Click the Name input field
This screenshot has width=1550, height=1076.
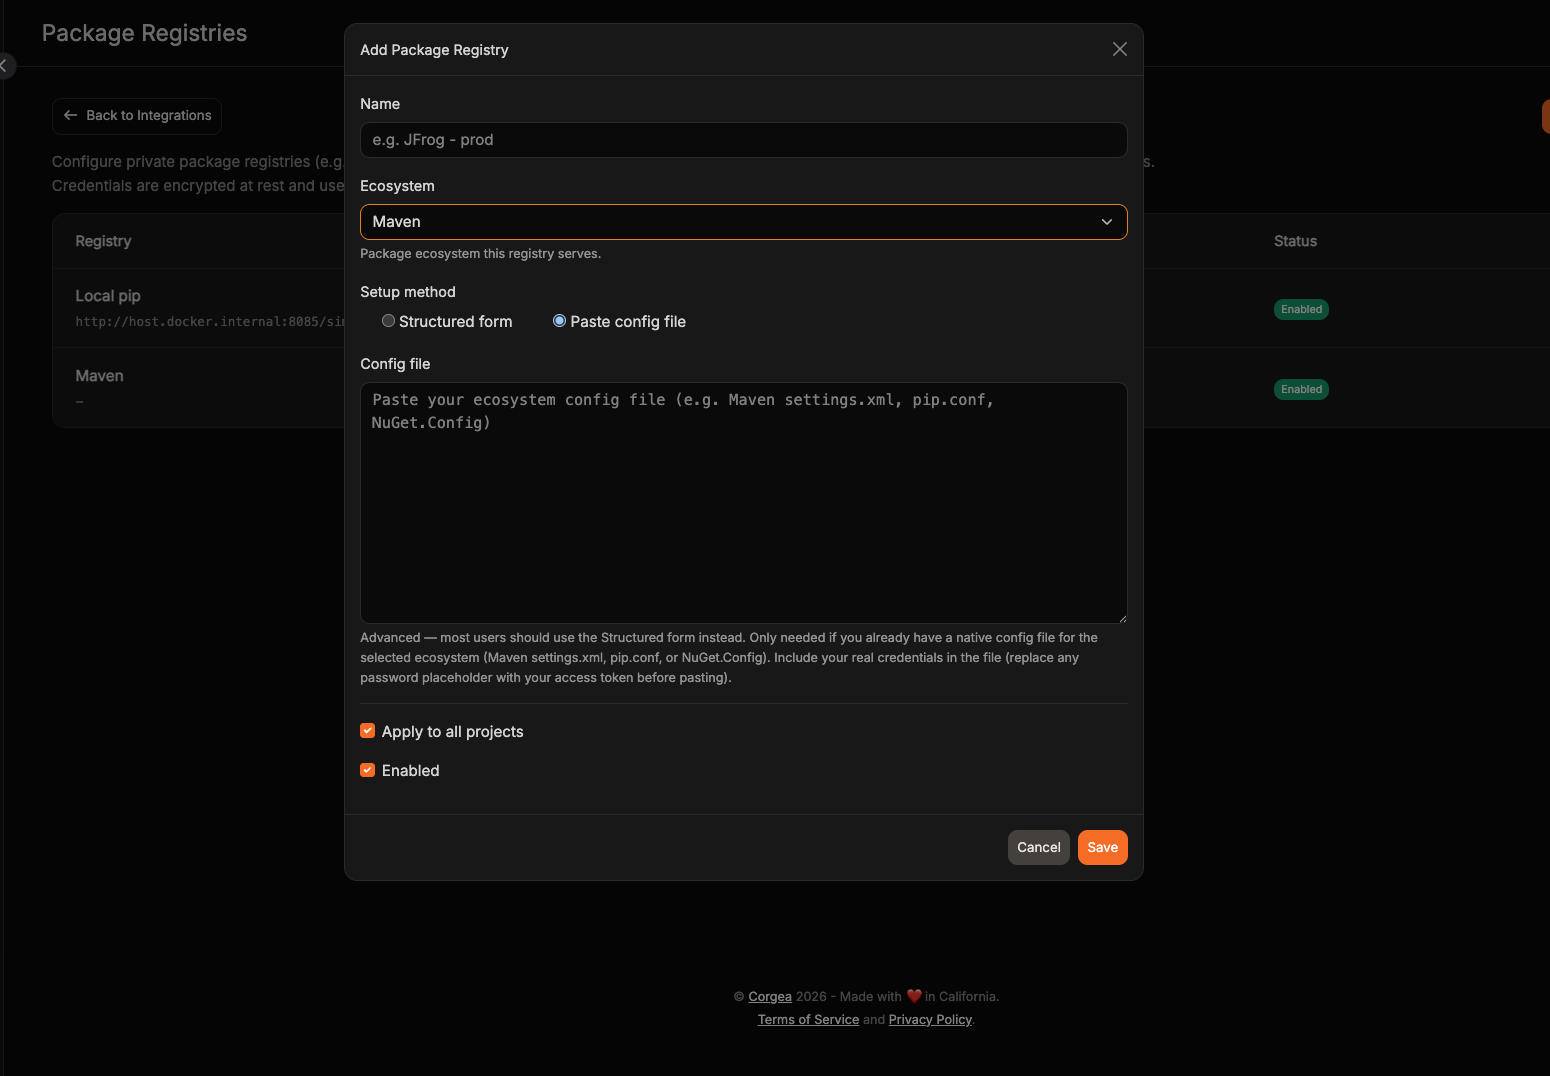click(x=743, y=140)
